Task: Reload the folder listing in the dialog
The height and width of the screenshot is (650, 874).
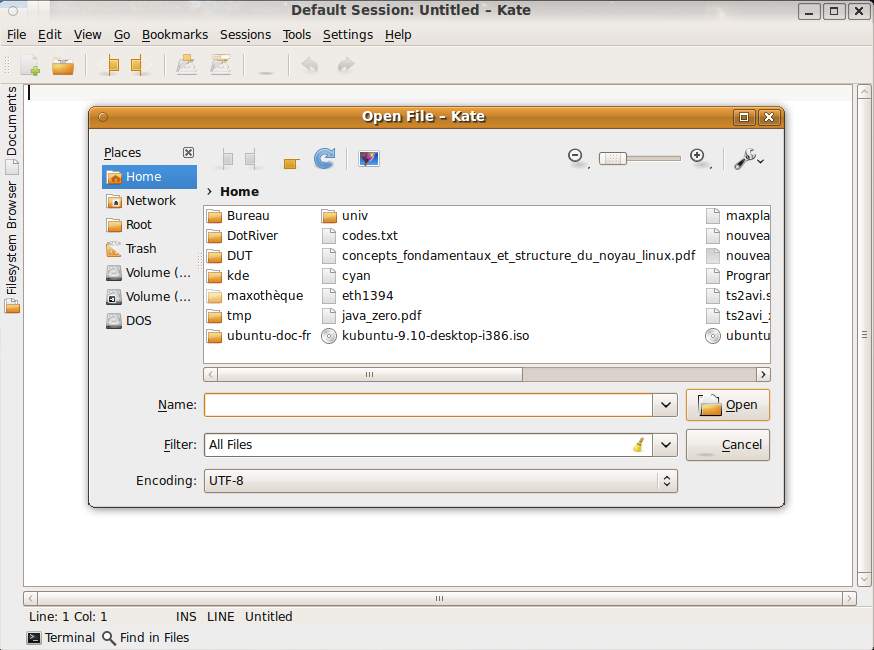Action: 324,159
